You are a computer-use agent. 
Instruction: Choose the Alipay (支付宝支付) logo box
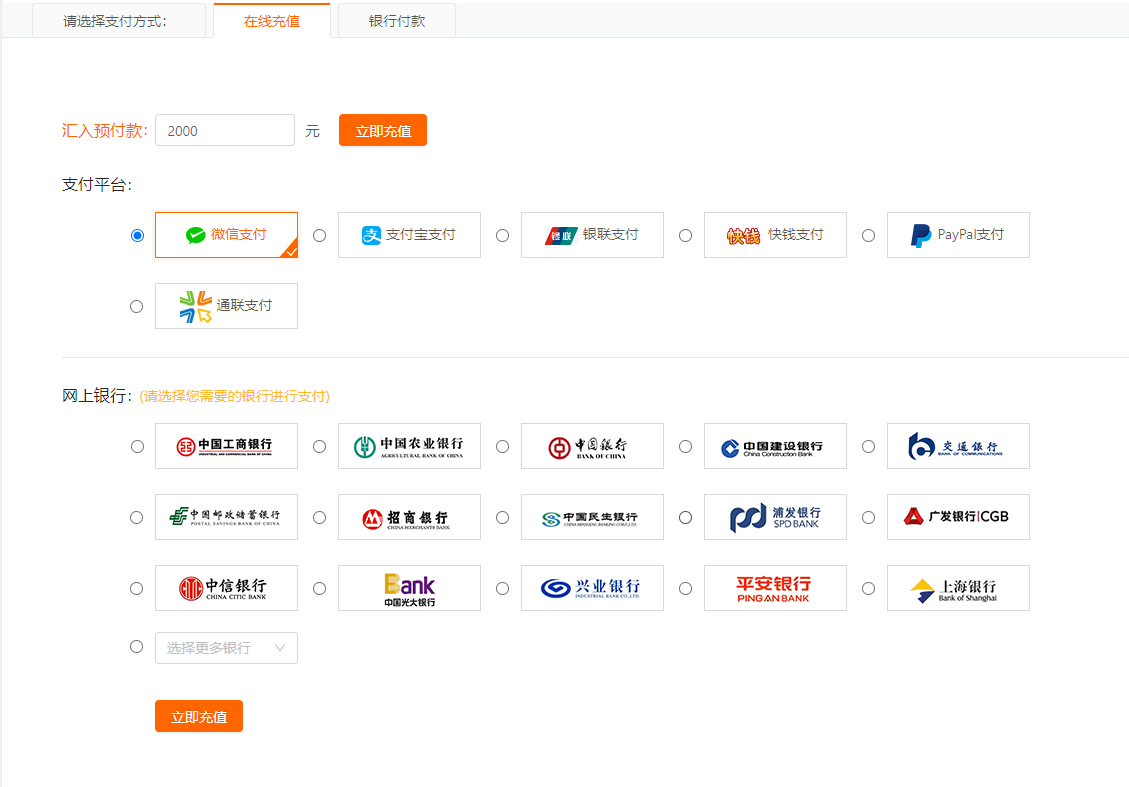409,235
